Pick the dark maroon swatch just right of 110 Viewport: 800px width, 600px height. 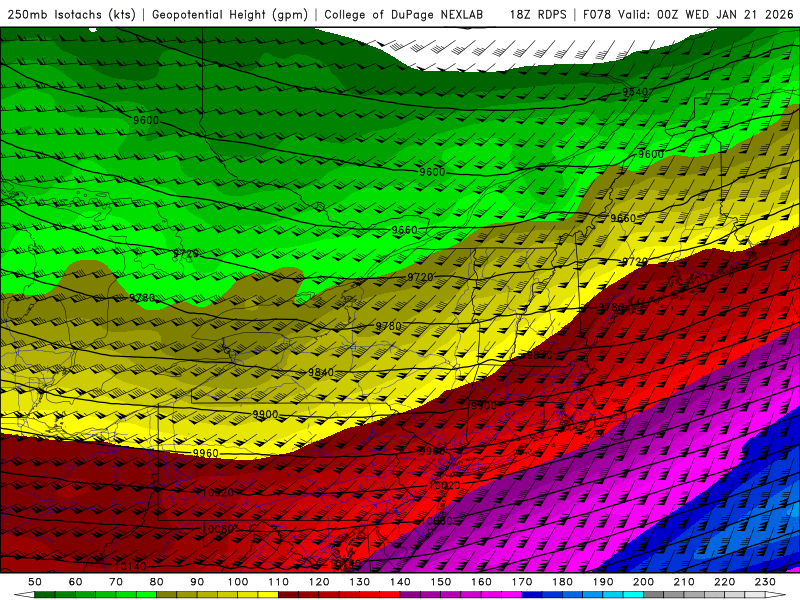[288, 595]
